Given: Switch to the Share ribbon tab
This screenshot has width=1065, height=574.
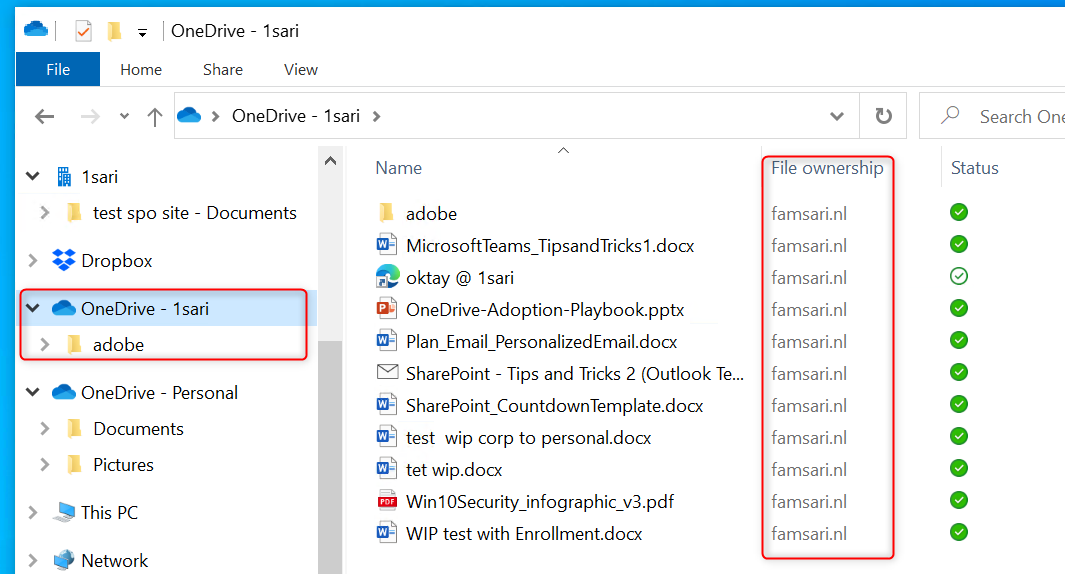Looking at the screenshot, I should pos(223,69).
